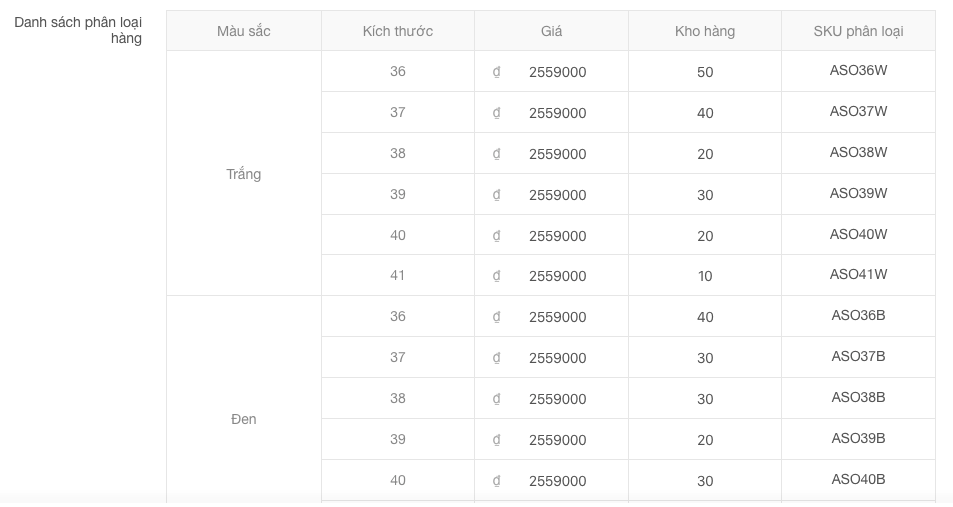Click the Kho hàng column header
Image resolution: width=953 pixels, height=507 pixels.
[x=705, y=31]
